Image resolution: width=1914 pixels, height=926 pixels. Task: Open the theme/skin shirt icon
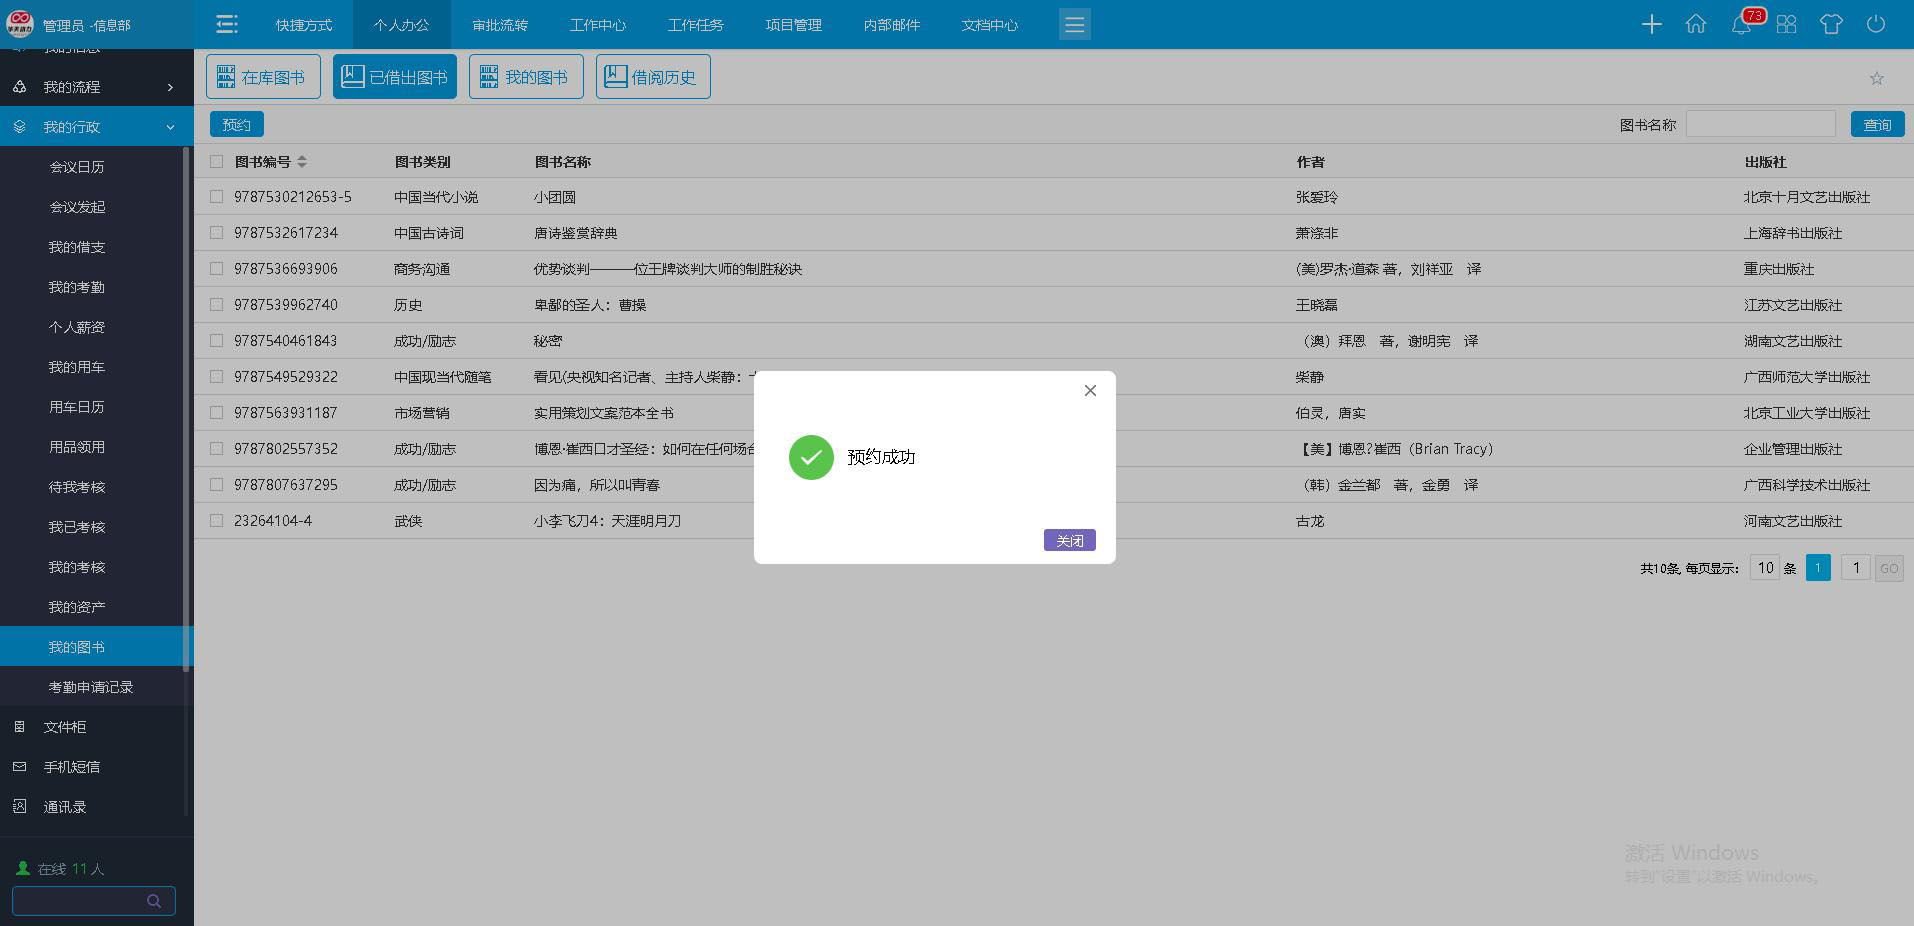1831,24
